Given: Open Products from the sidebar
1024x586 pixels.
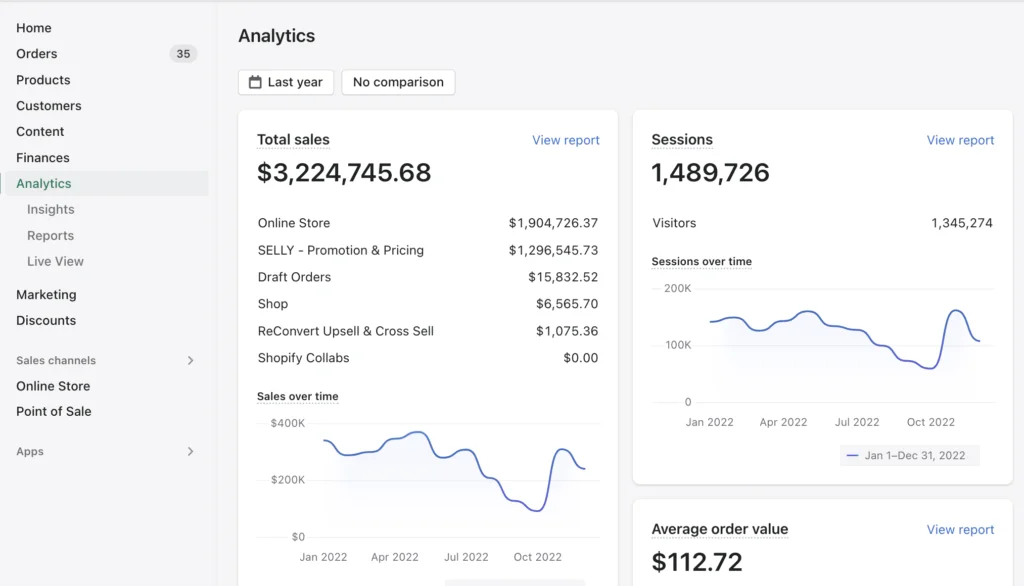Looking at the screenshot, I should pyautogui.click(x=43, y=80).
